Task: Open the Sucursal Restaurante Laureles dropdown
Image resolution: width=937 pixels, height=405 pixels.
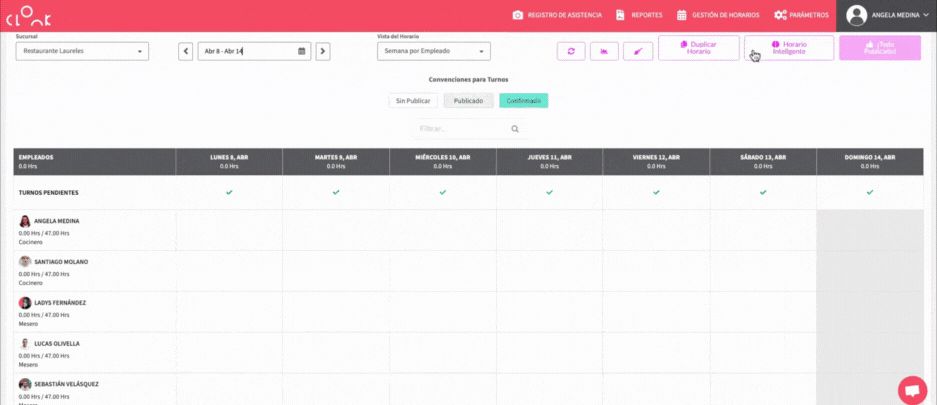Action: coord(82,51)
